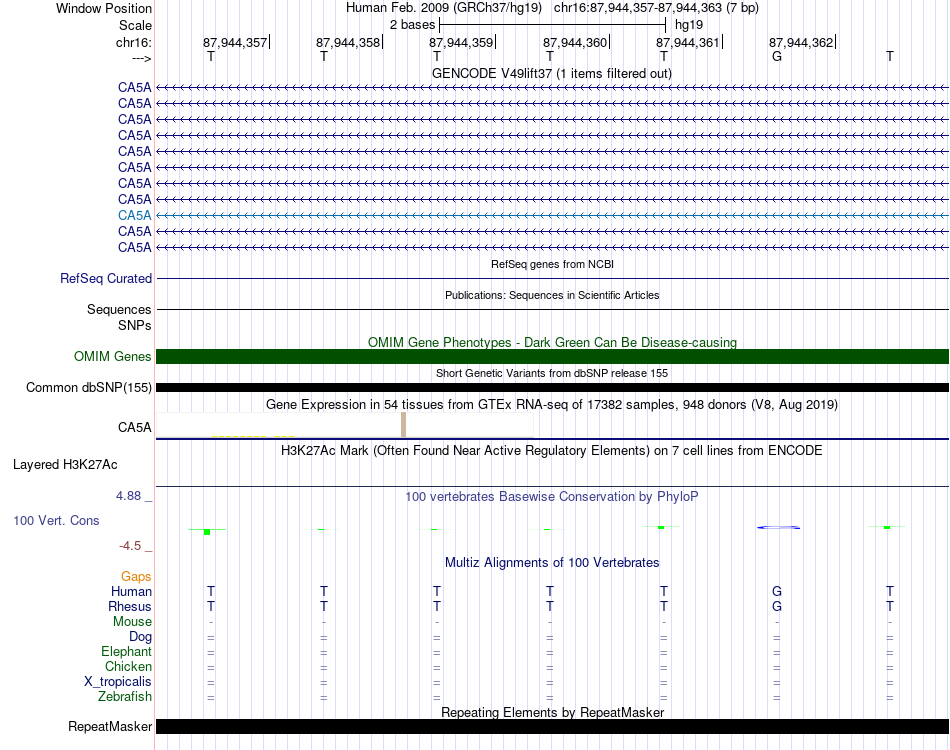This screenshot has height=750, width=950.
Task: Click the Repeating Elements by RepeatMasker title
Action: pyautogui.click(x=552, y=712)
